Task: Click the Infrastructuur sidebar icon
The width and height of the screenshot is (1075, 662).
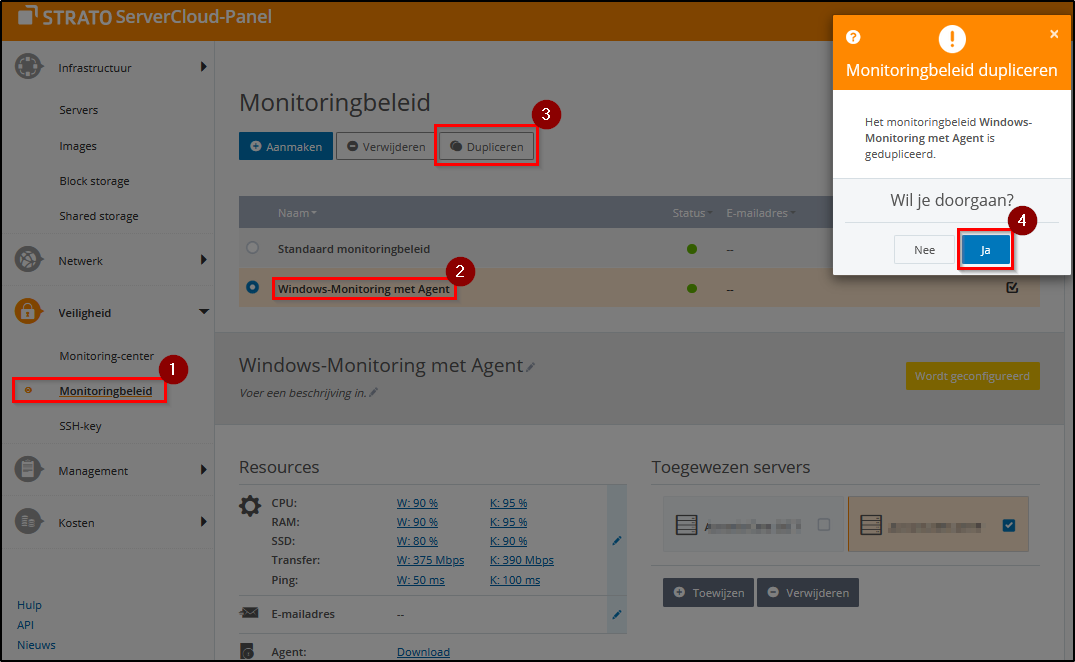Action: (x=29, y=68)
